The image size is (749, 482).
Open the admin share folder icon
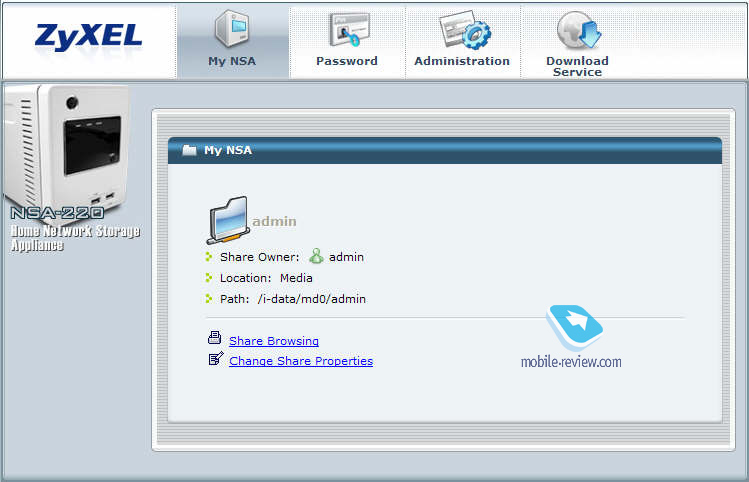click(x=228, y=220)
